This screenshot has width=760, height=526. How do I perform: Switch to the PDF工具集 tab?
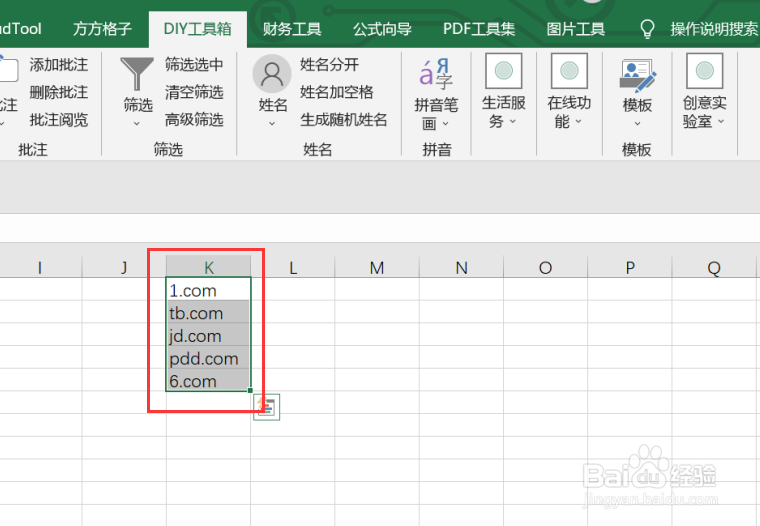[479, 29]
